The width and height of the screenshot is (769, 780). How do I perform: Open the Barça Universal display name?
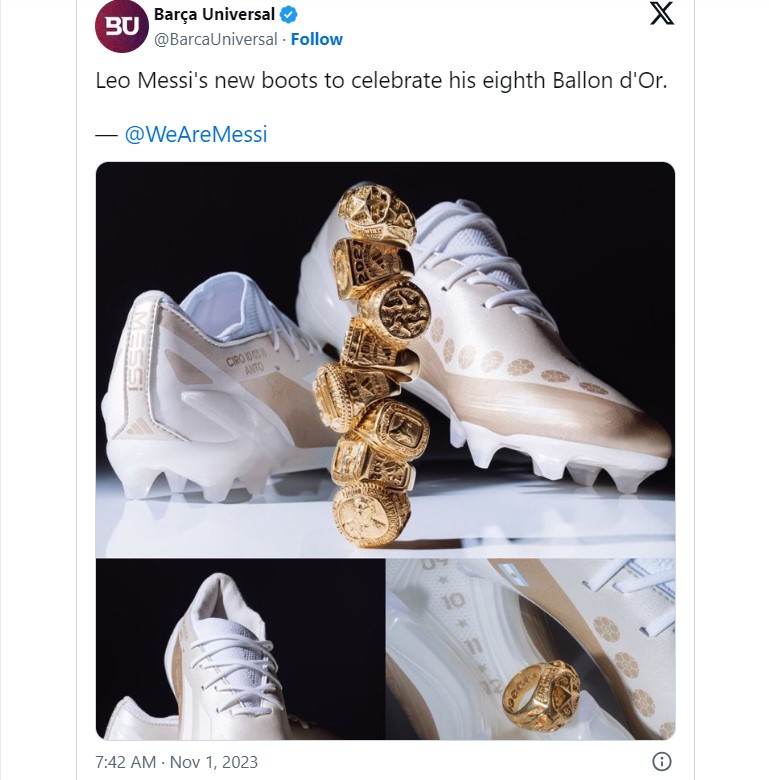click(x=214, y=15)
